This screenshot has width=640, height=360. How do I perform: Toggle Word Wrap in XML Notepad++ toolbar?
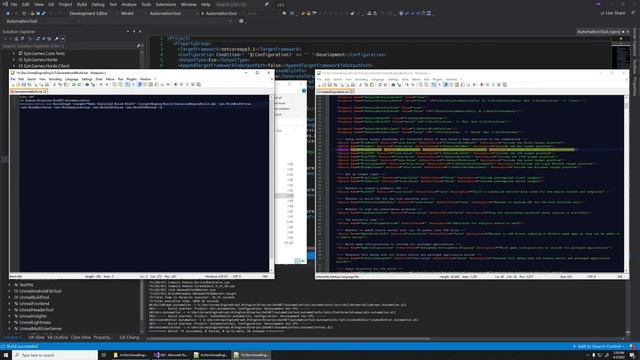coord(433,85)
